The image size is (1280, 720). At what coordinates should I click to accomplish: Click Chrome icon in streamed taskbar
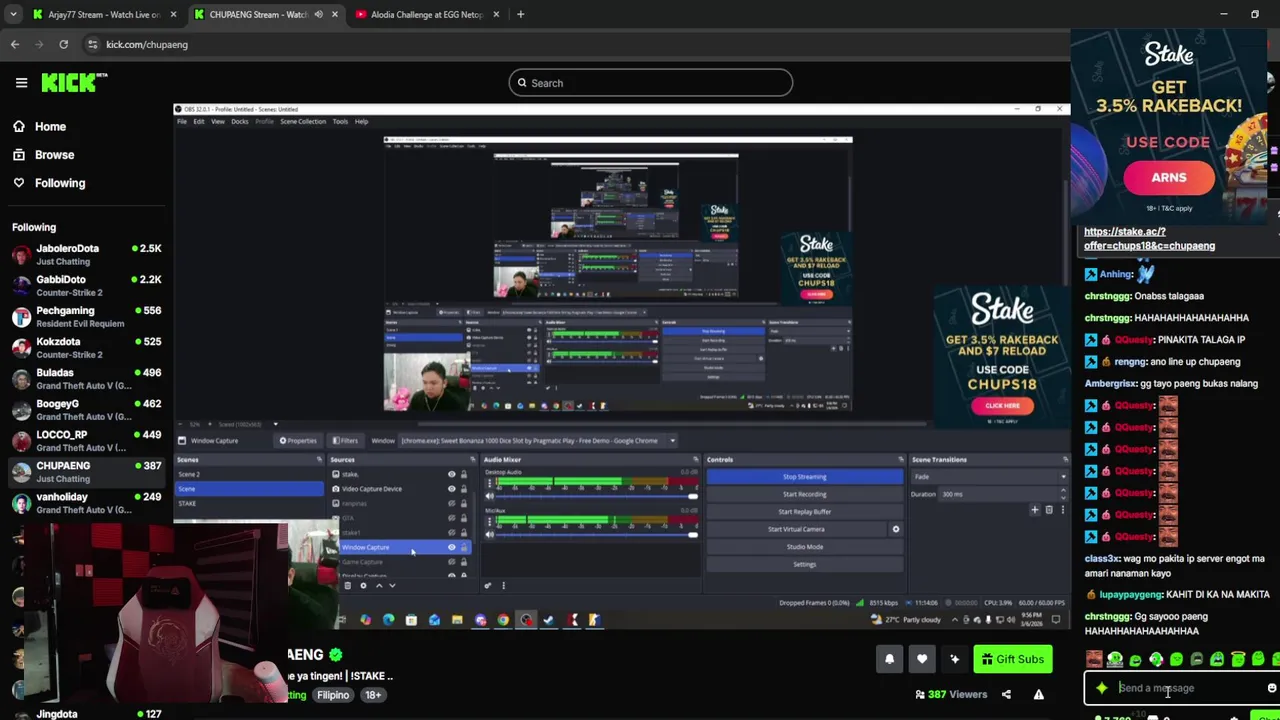[x=503, y=620]
